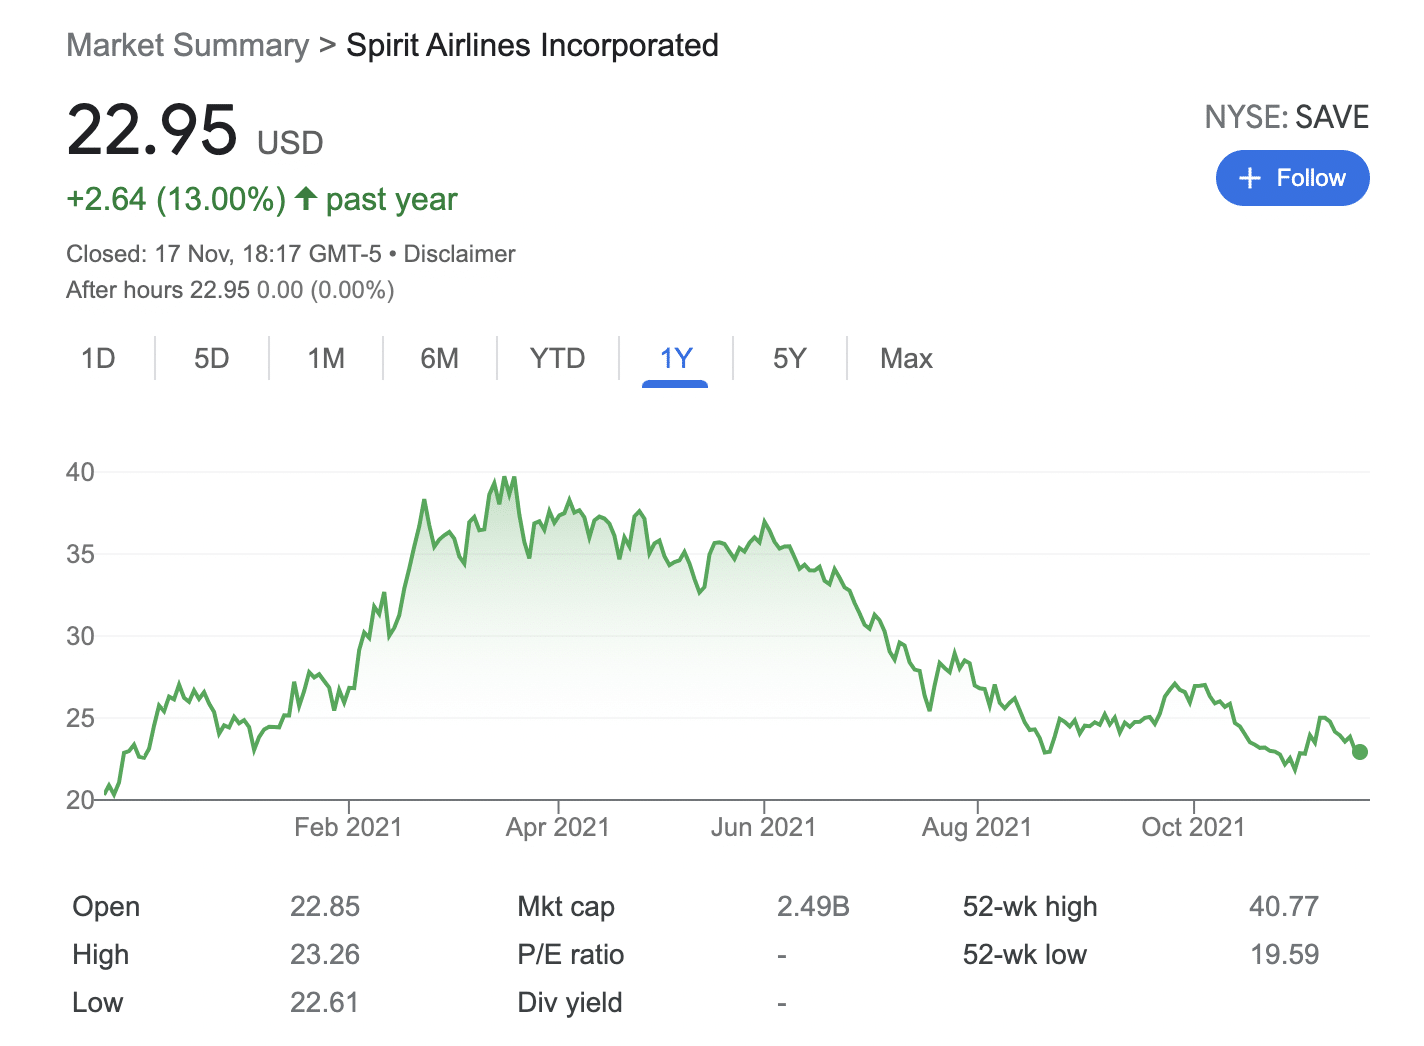Click the Low value 22.61
The image size is (1424, 1046).
324,1002
